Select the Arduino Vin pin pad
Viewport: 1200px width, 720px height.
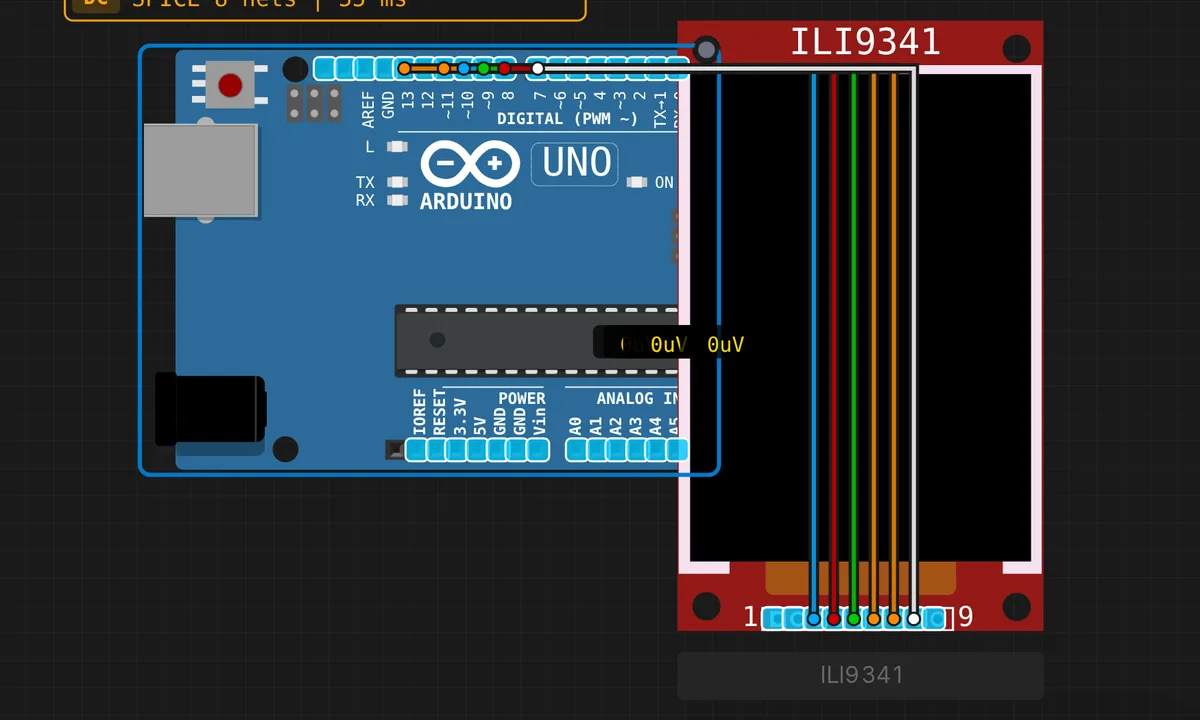pyautogui.click(x=539, y=450)
